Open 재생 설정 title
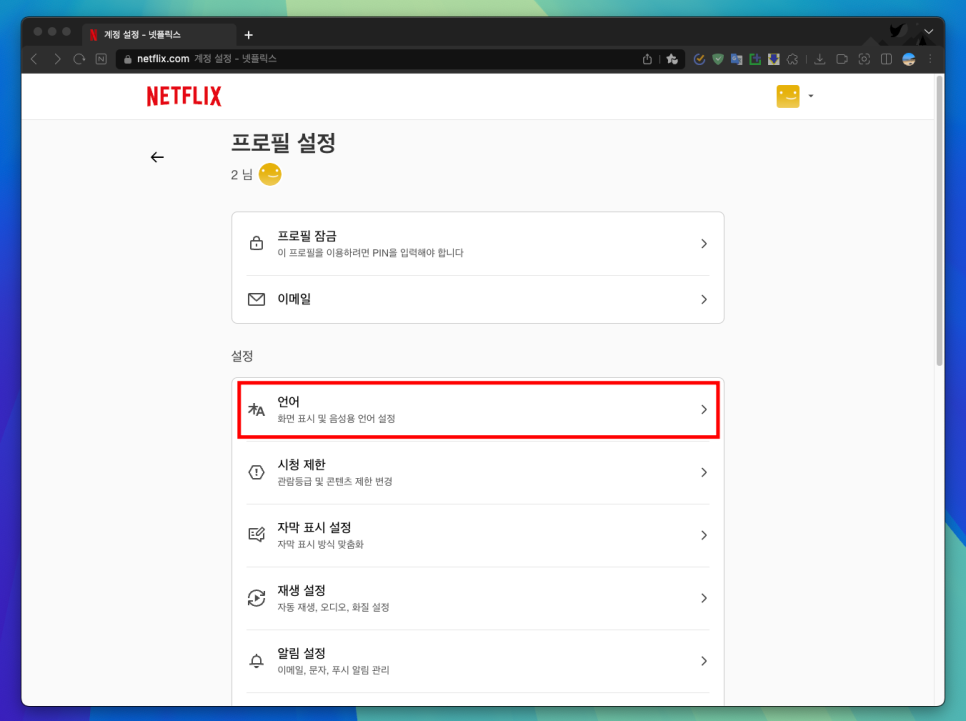This screenshot has height=721, width=966. [301, 590]
